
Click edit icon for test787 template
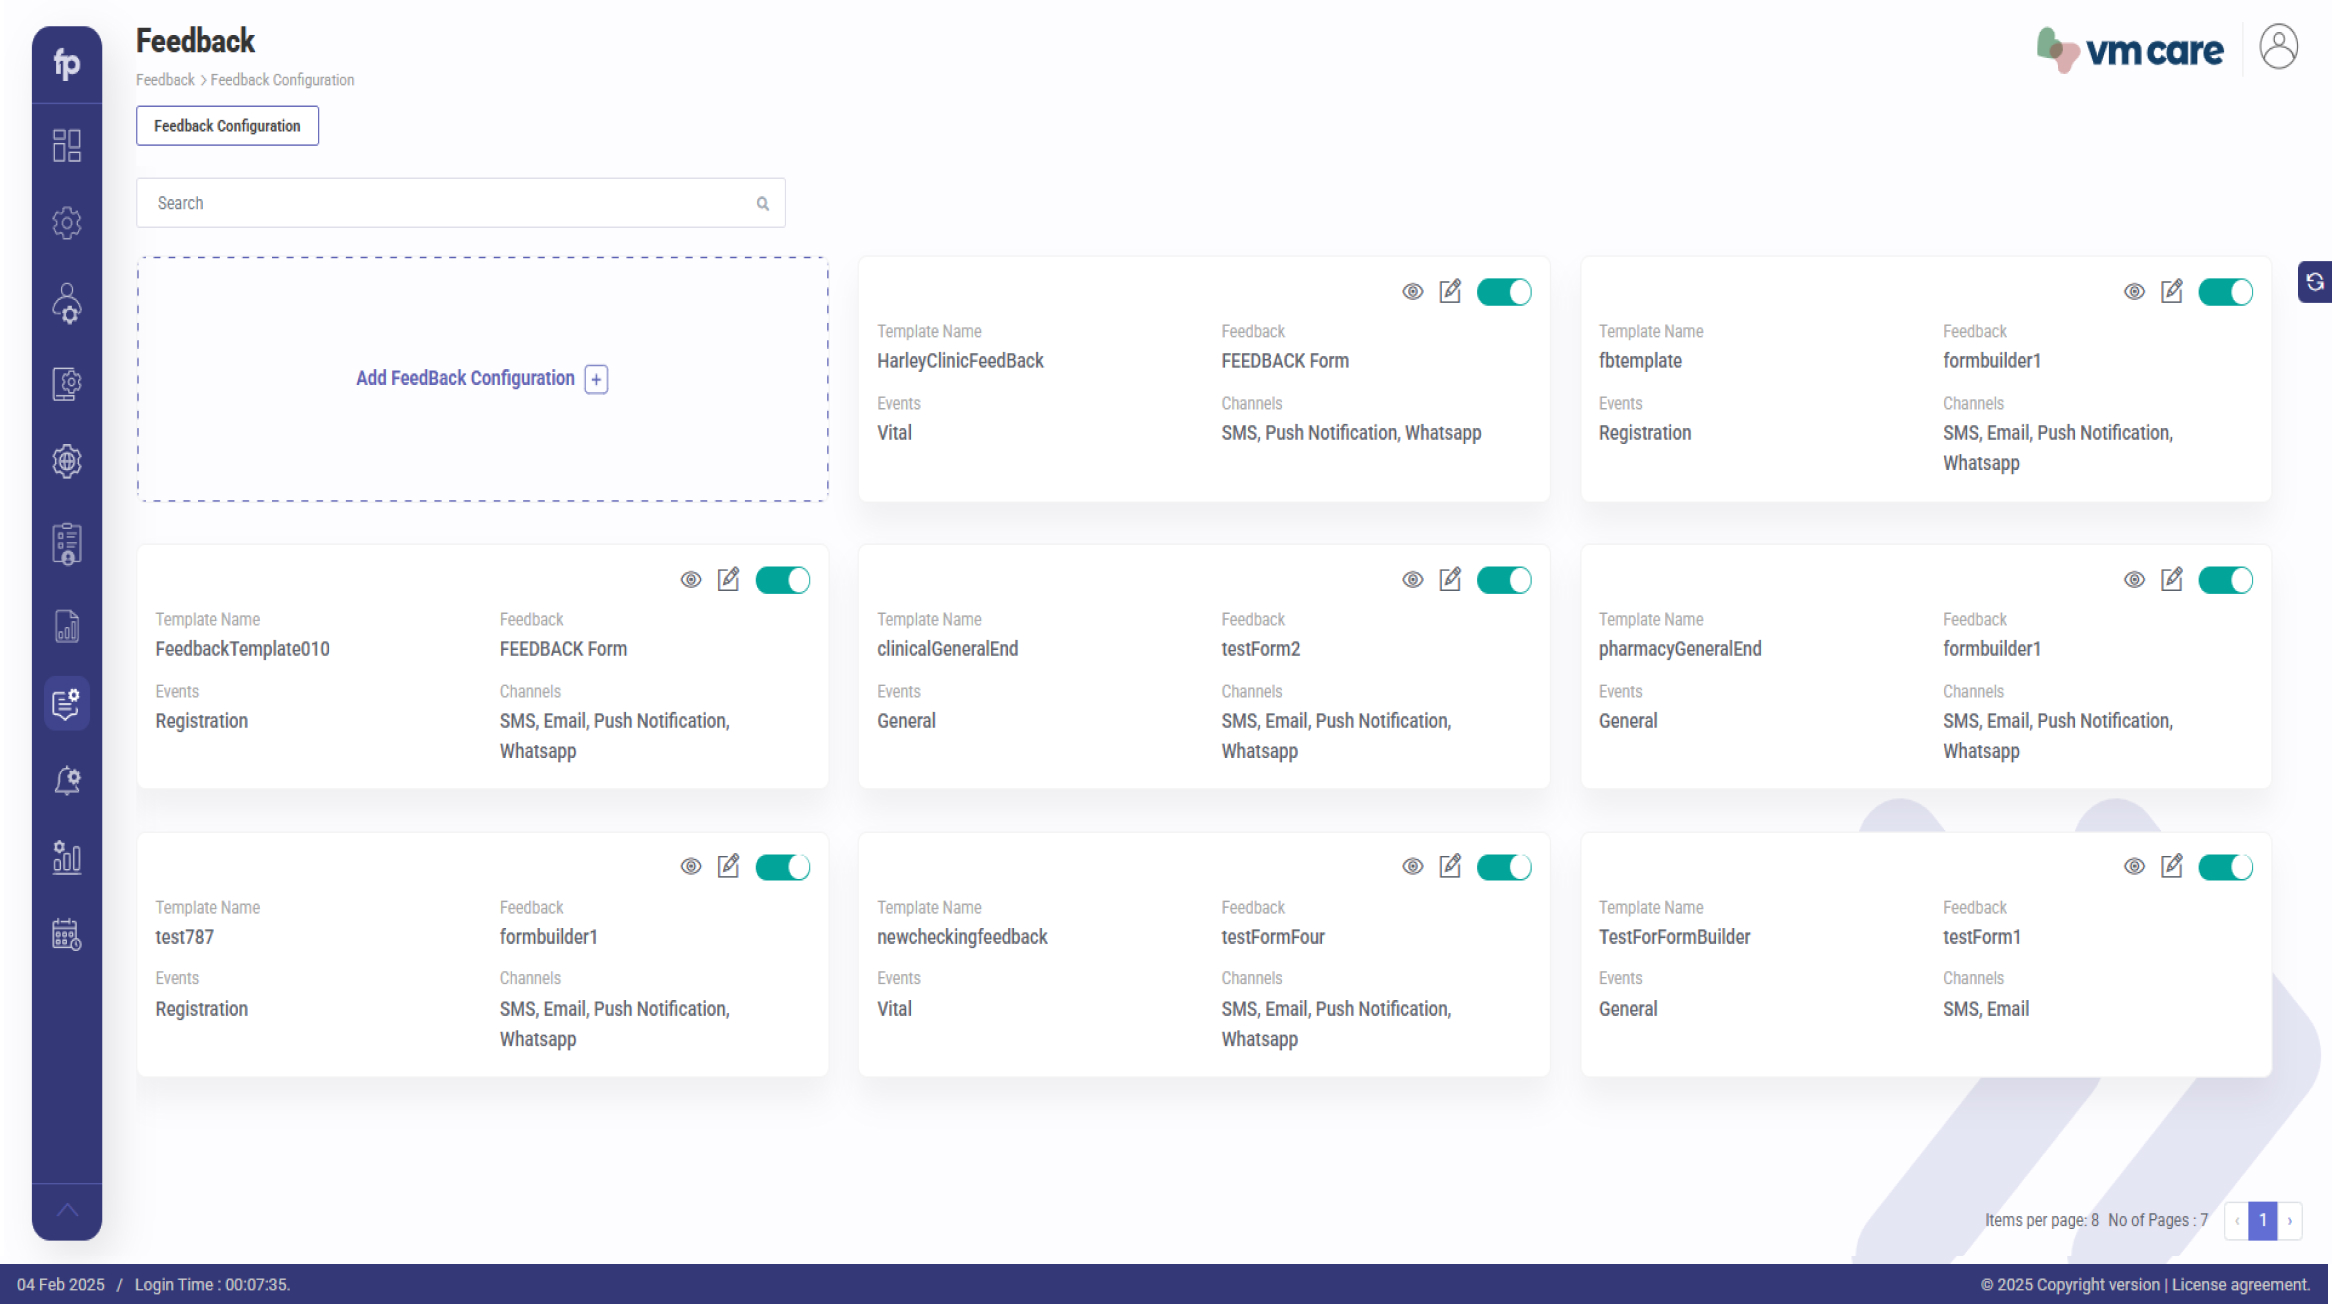728,866
